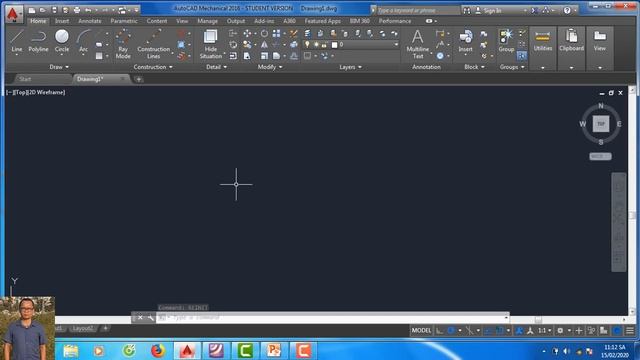Click the workspace switching gear icon
Image resolution: width=640 pixels, height=360 pixels.
point(560,331)
